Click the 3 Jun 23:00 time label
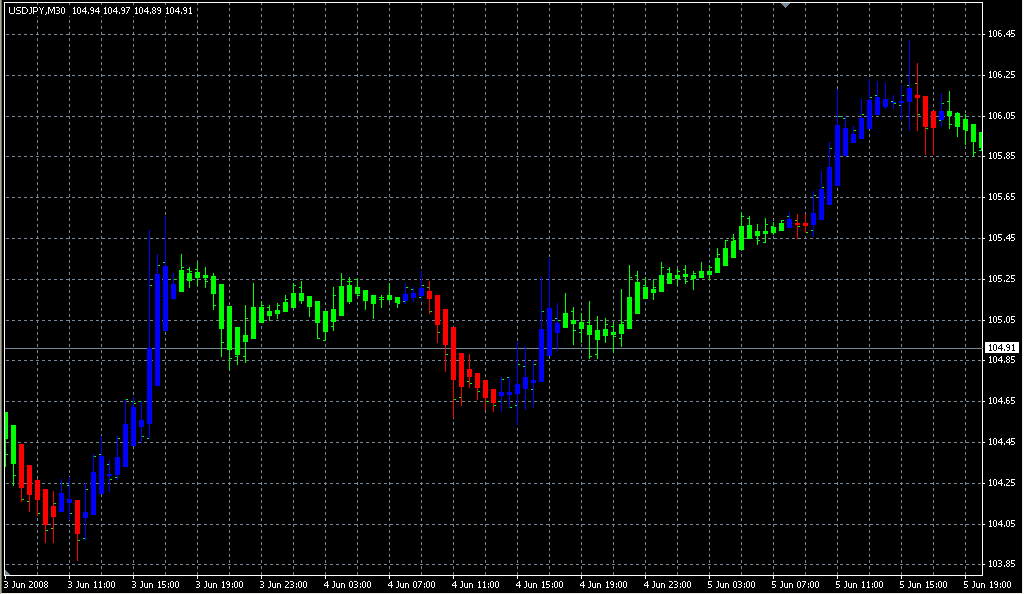This screenshot has height=594, width=1024. [x=283, y=585]
